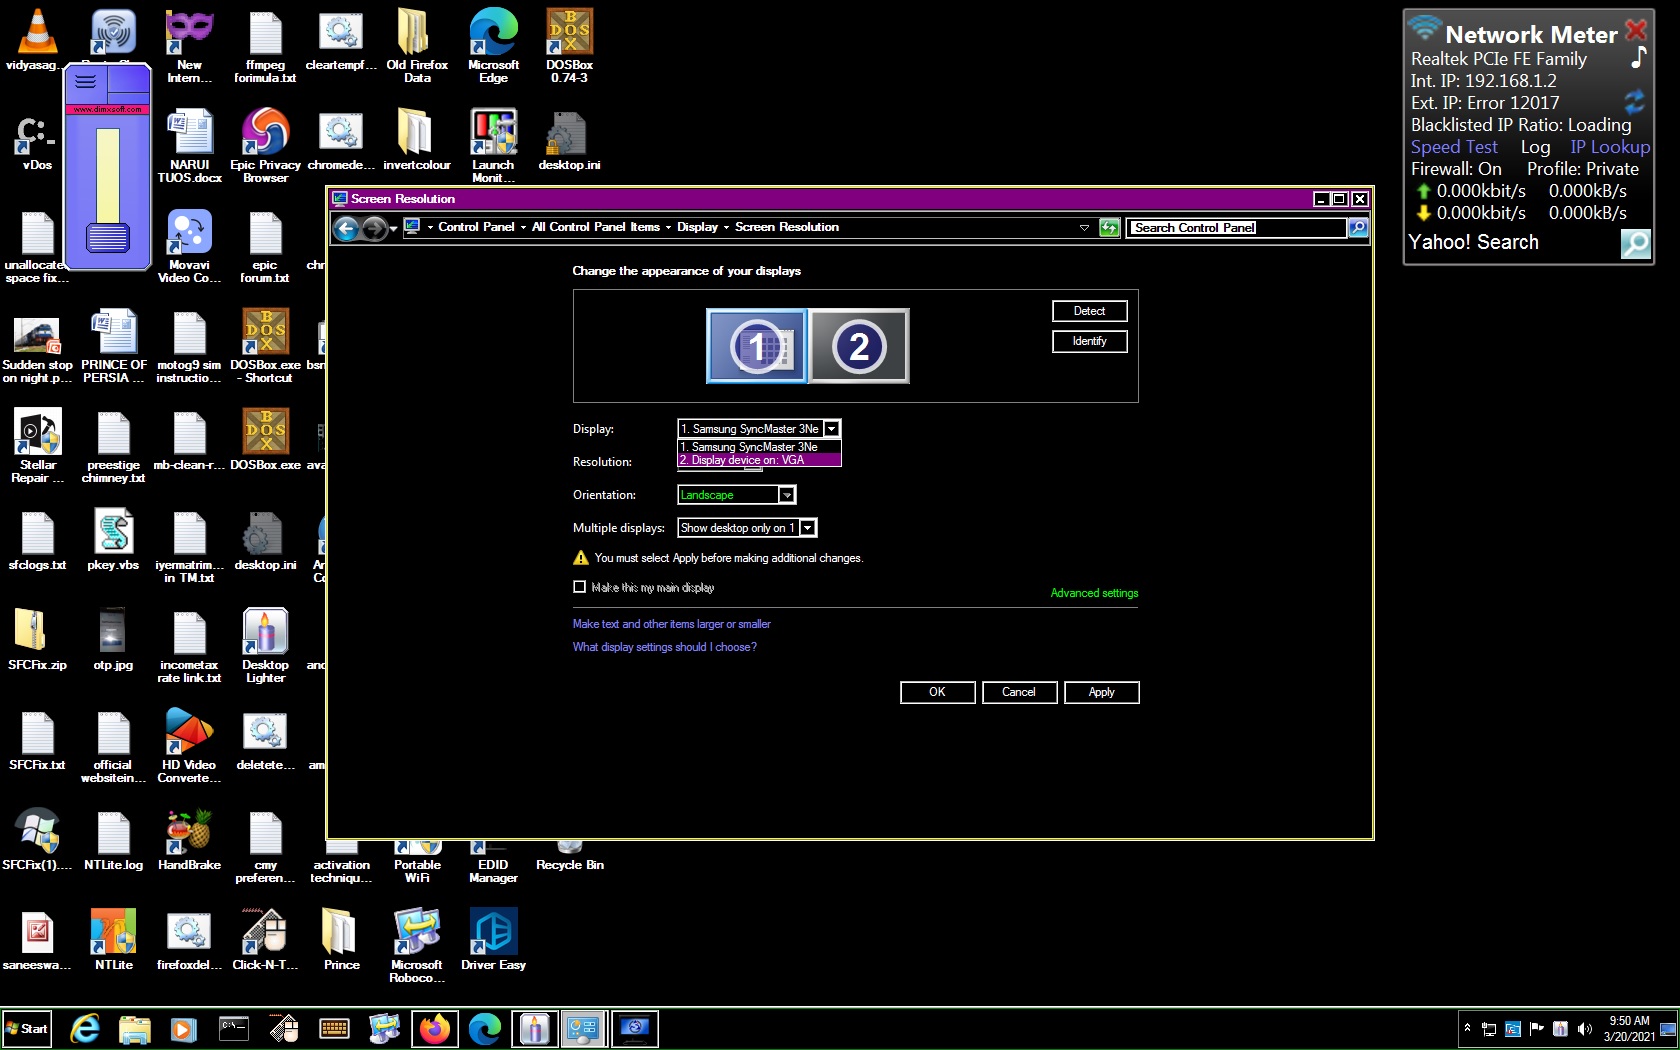
Task: Open the Desktop Lighter desktop shortcut
Action: [x=265, y=646]
